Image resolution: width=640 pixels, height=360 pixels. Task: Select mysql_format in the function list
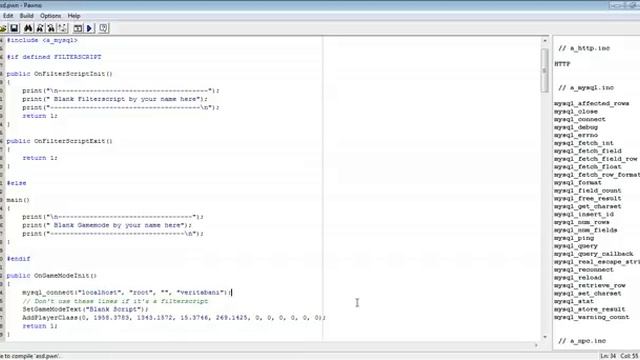[578, 183]
